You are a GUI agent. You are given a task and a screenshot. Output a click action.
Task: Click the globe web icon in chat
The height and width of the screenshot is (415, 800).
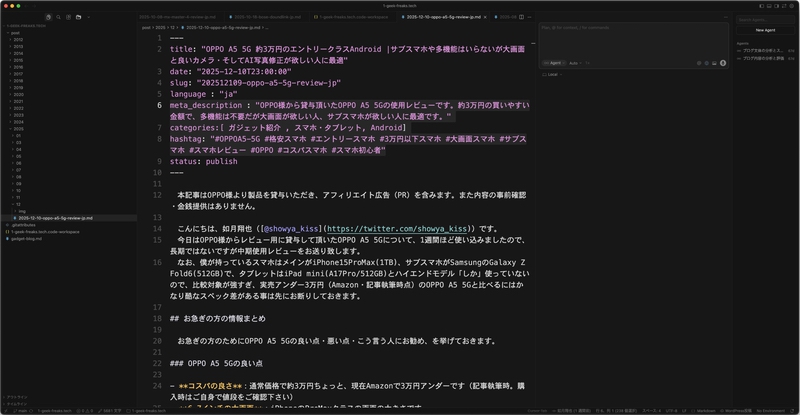[x=707, y=63]
